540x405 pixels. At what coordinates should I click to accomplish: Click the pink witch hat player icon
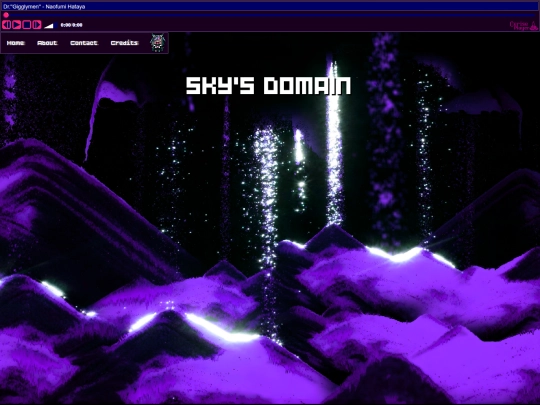tap(533, 25)
